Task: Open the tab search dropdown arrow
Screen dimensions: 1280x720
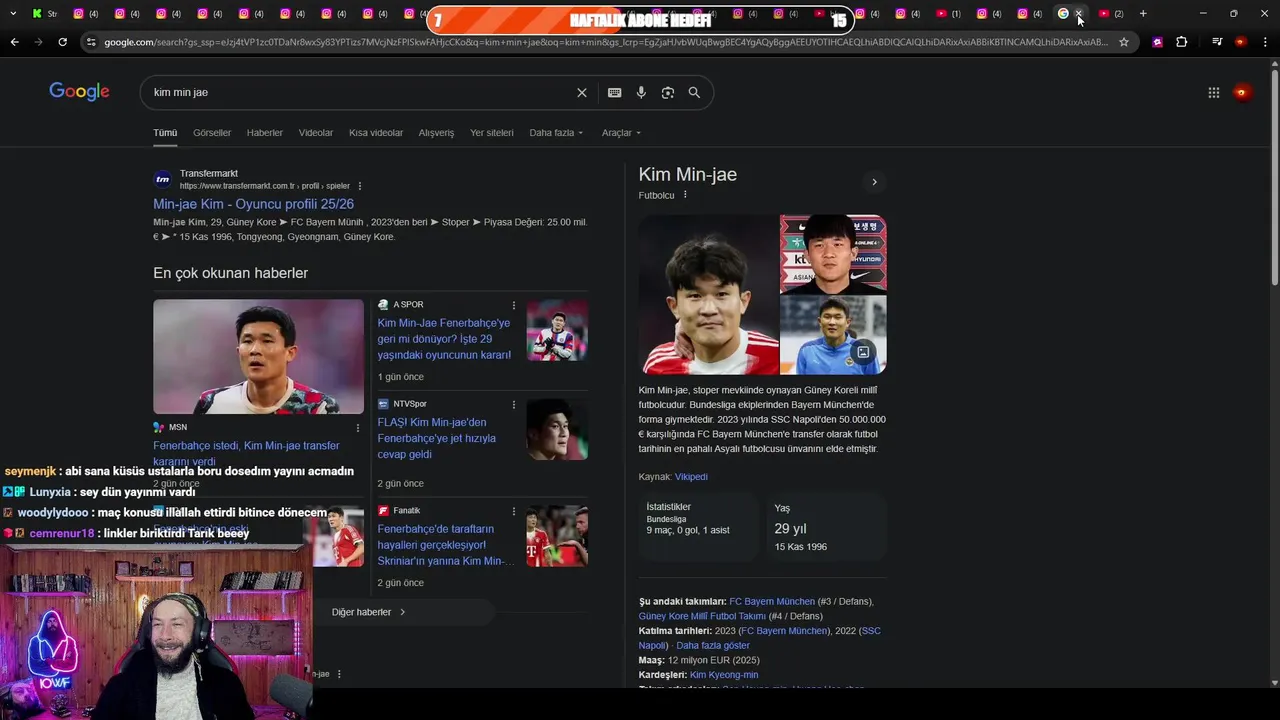Action: [13, 14]
